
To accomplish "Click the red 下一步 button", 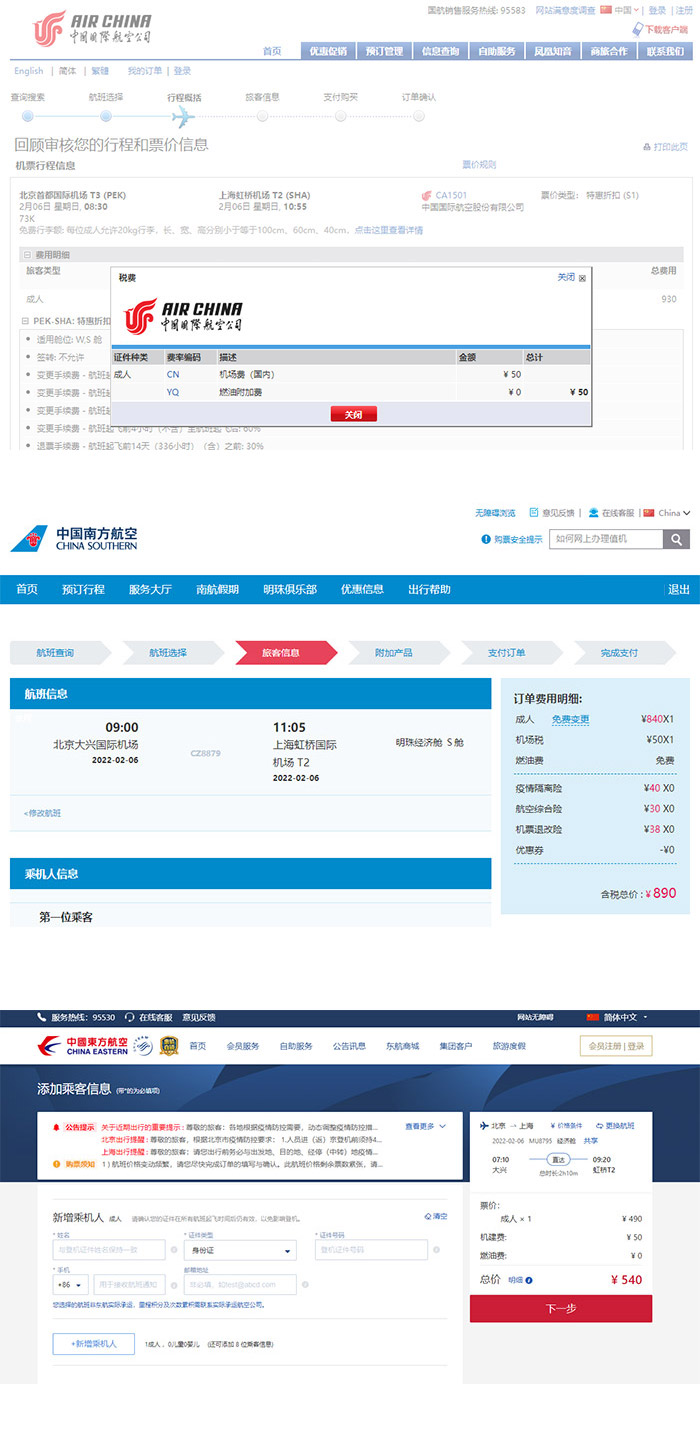I will [561, 1308].
